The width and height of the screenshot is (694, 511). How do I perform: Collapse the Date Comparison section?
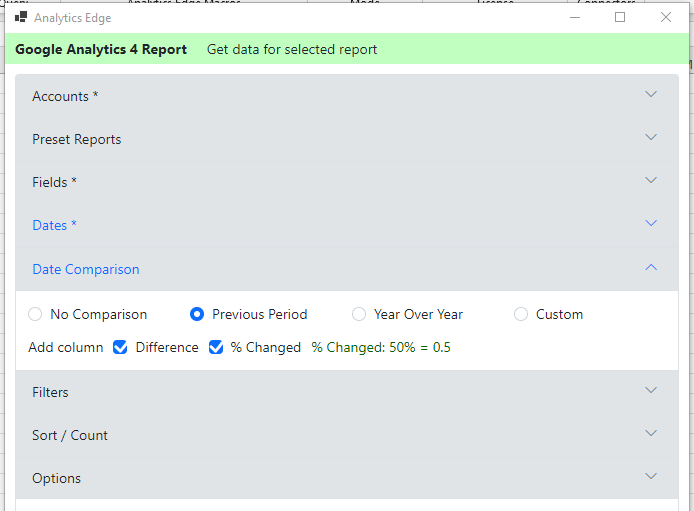(347, 269)
